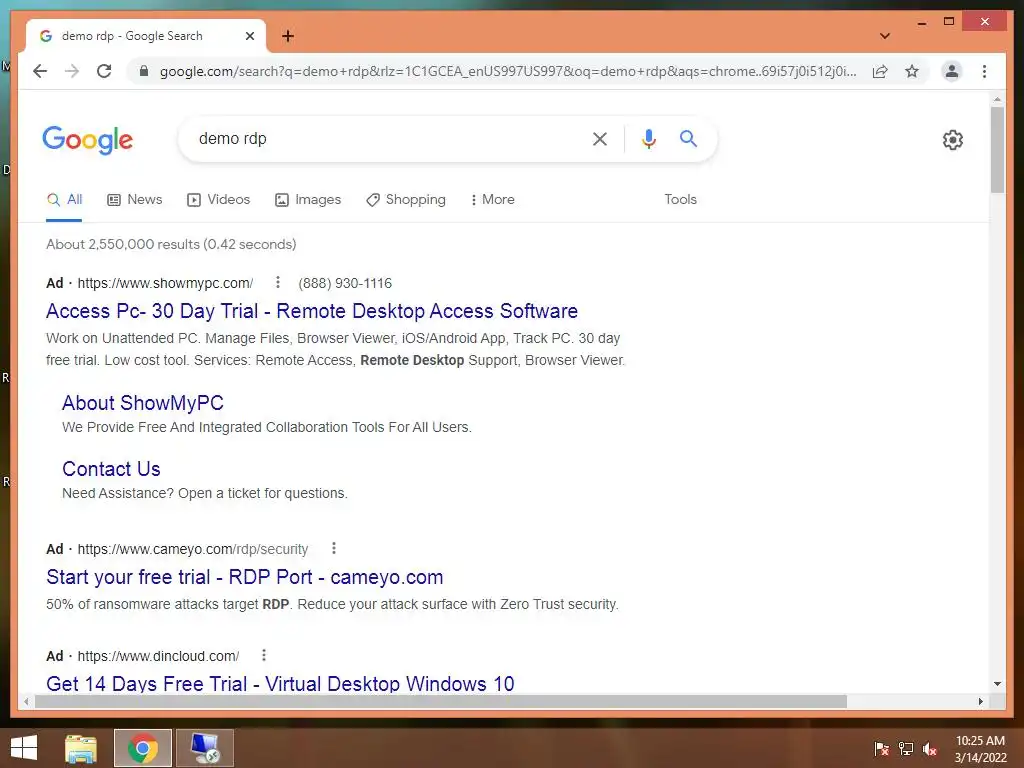Switch to the Images tab

[x=308, y=200]
